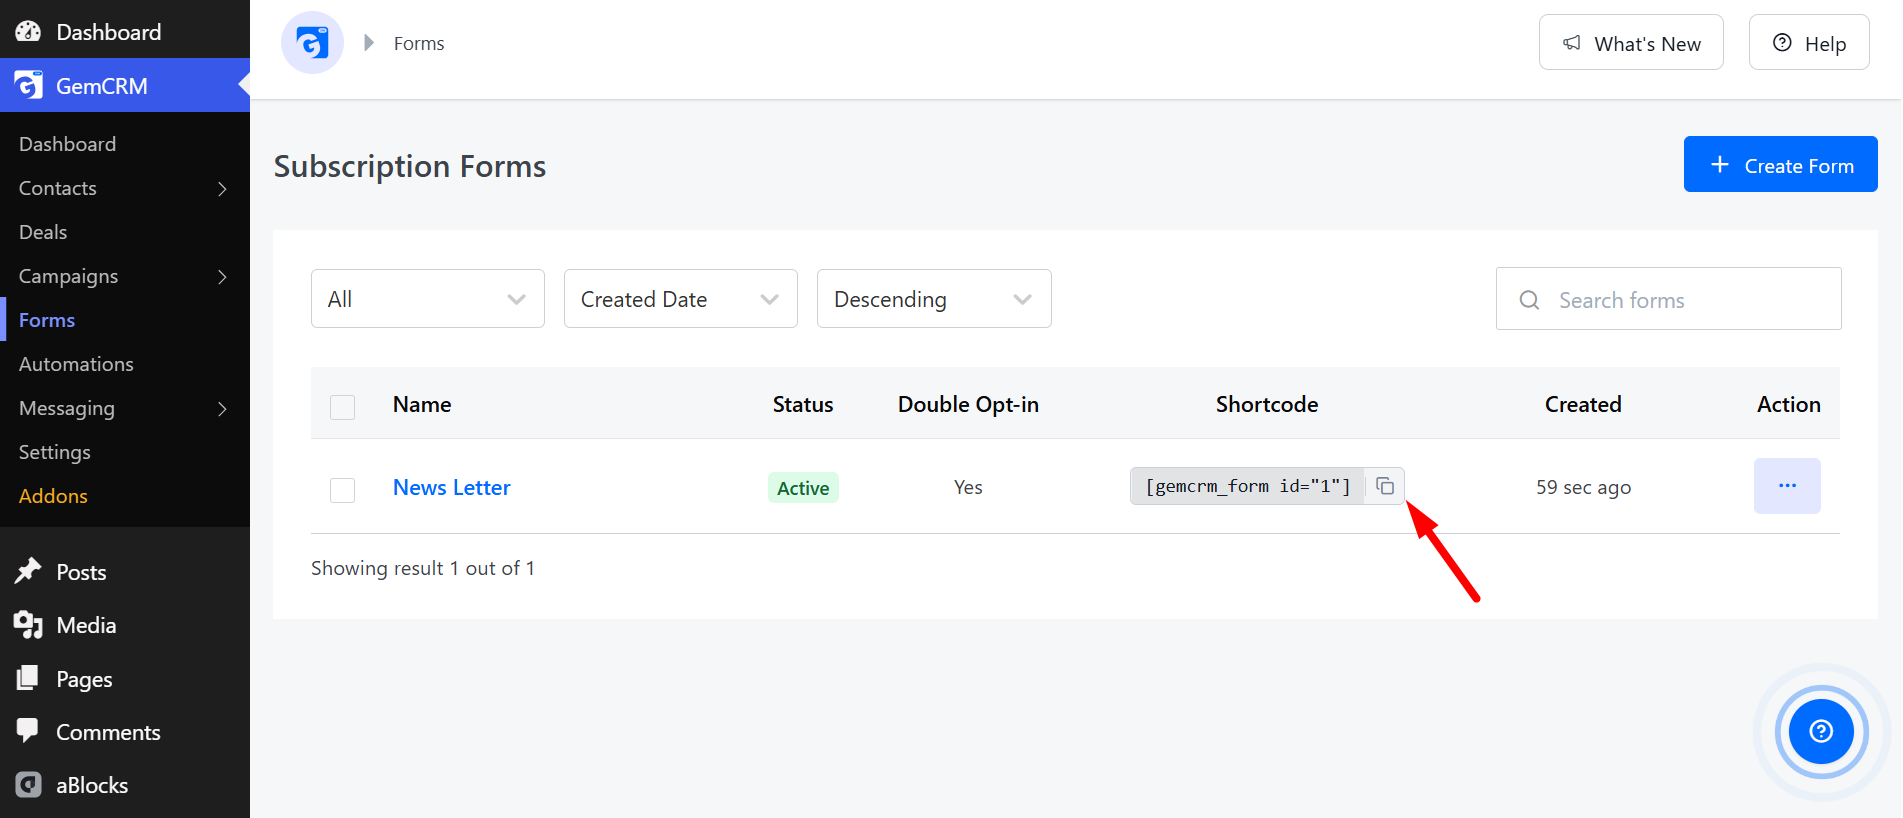Open the What's New button
This screenshot has width=1903, height=818.
1631,42
